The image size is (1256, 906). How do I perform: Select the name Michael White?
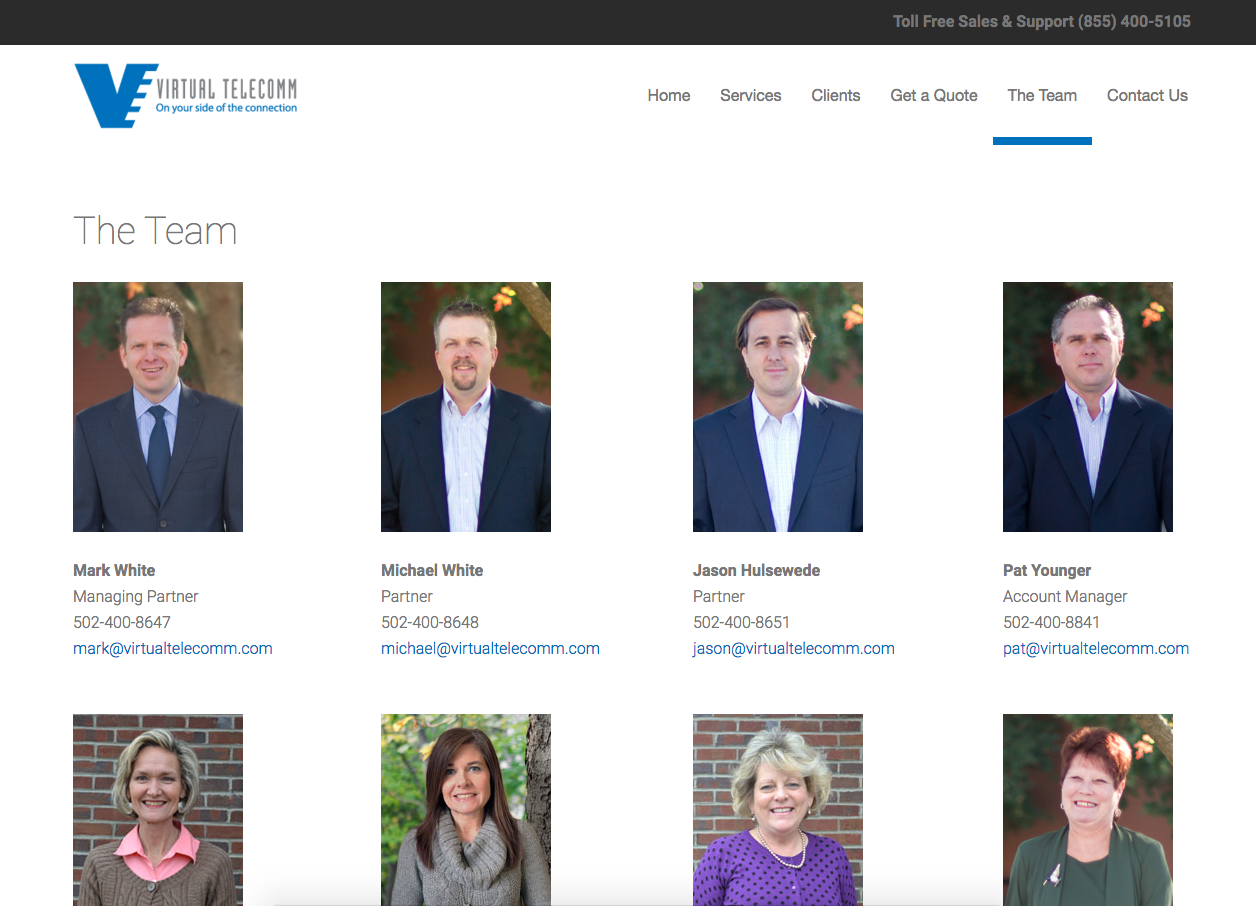[432, 570]
